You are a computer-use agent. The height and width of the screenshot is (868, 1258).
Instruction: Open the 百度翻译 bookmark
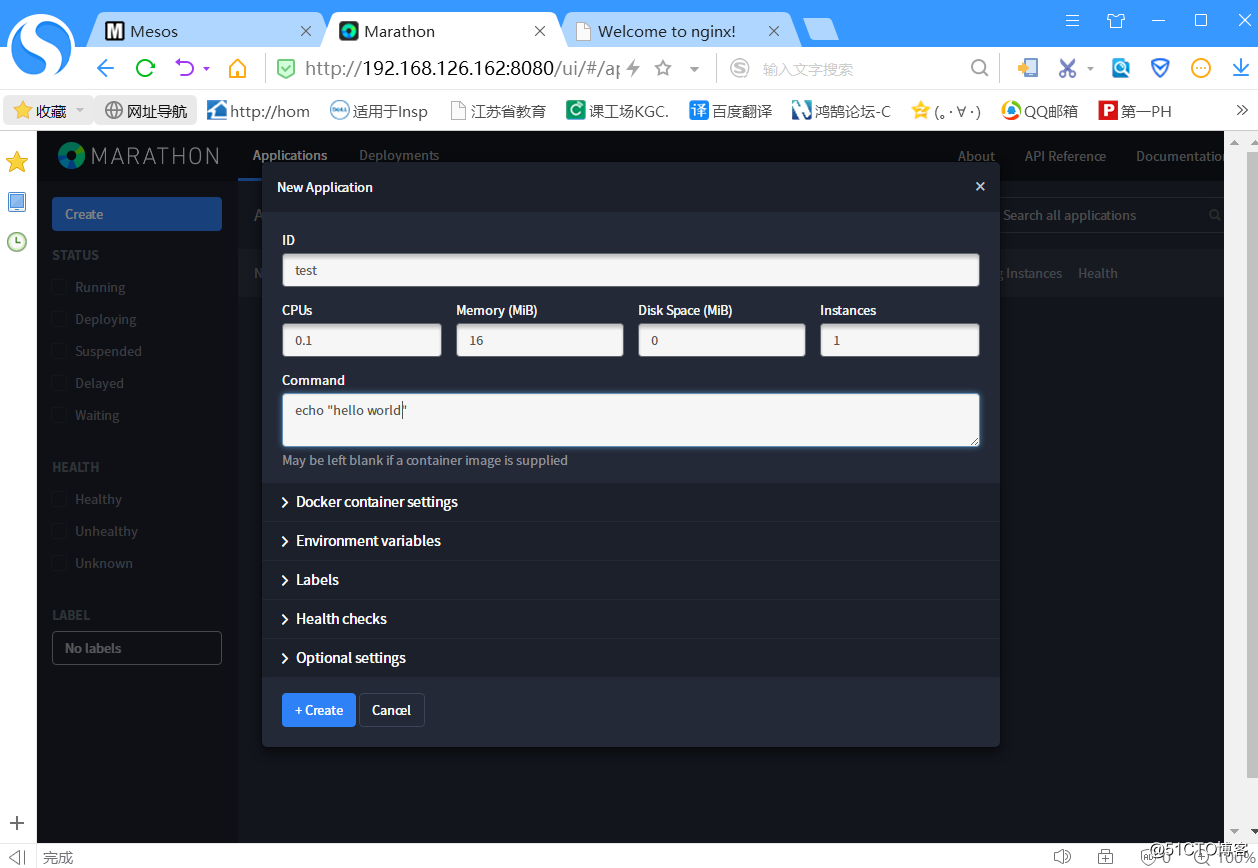731,111
